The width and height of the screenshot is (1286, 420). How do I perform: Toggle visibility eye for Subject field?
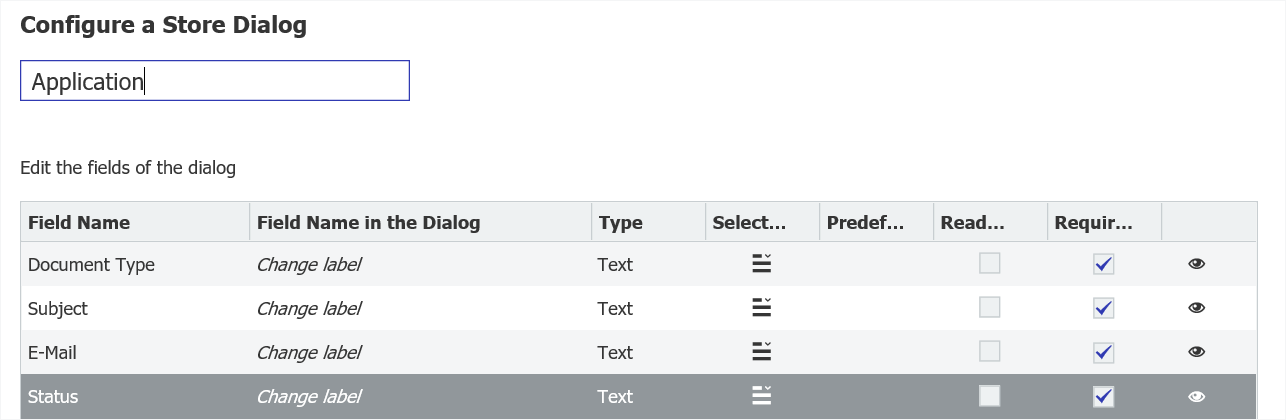click(1196, 308)
